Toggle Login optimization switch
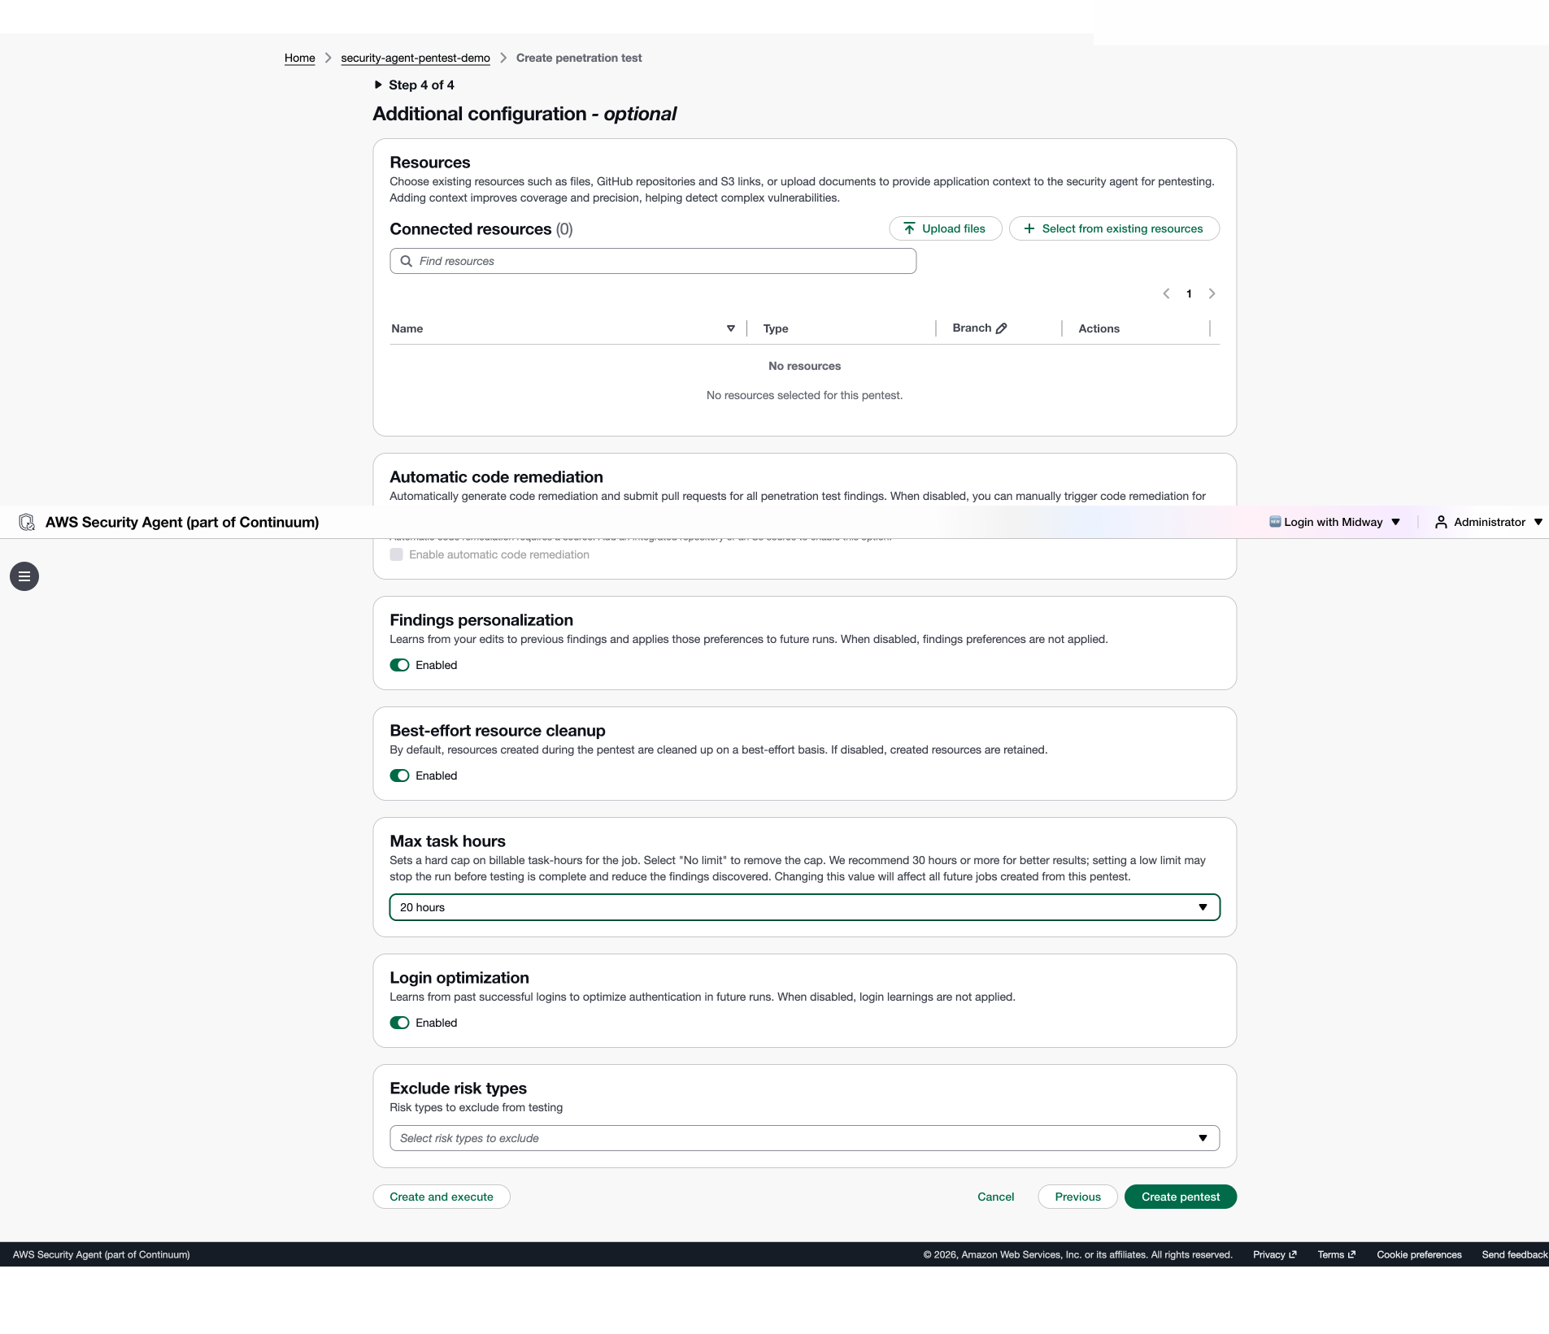This screenshot has height=1334, width=1549. [400, 1023]
